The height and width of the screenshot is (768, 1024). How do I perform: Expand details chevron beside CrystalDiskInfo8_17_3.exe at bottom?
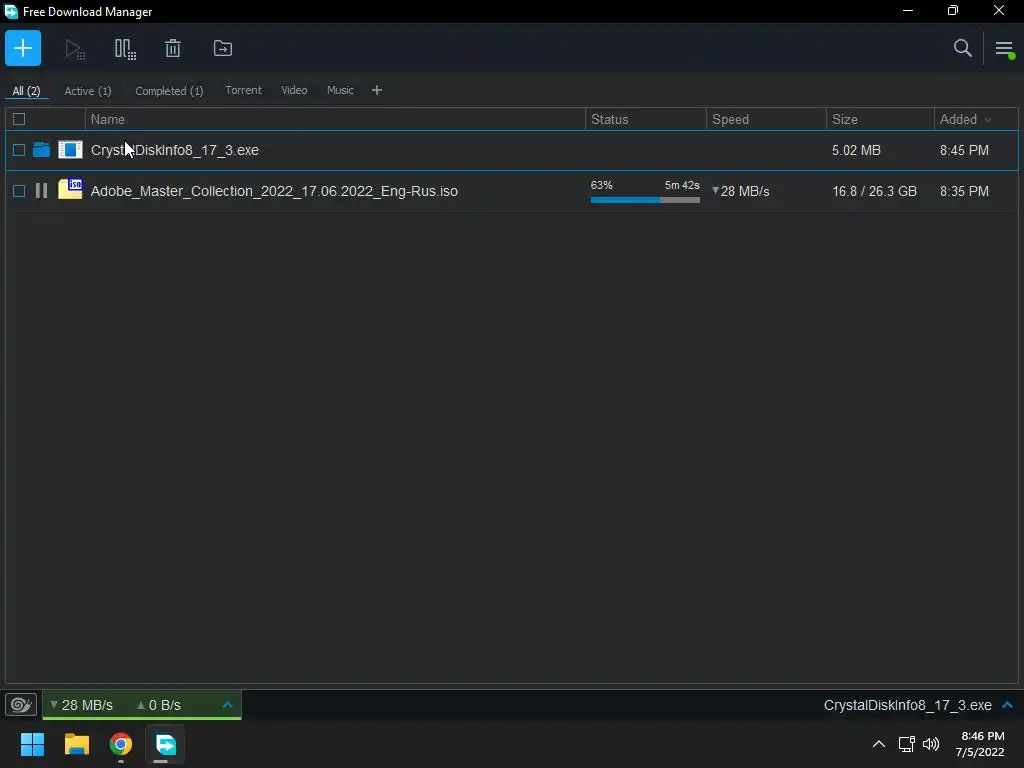pos(1008,705)
